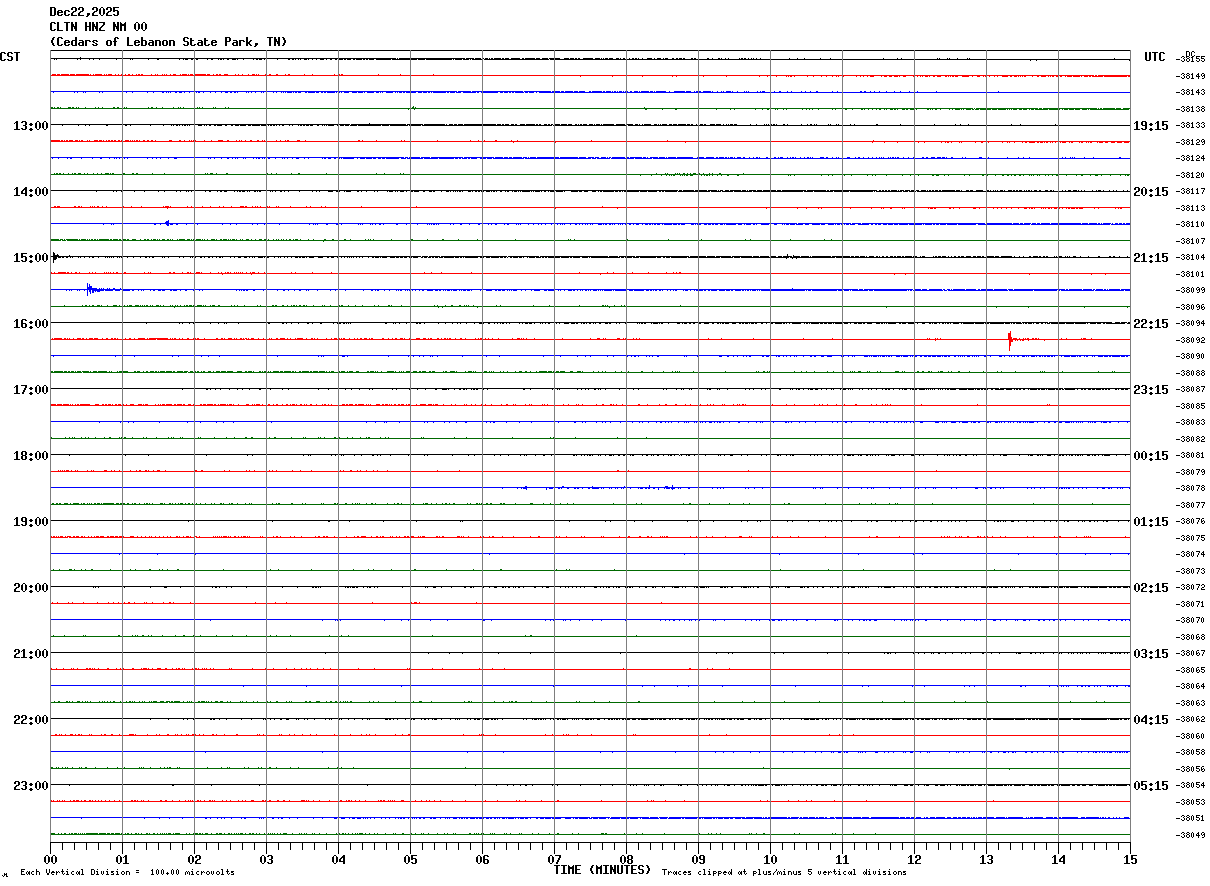Click the Dec22,2025 date title
Image resolution: width=1210 pixels, height=886 pixels.
click(84, 12)
